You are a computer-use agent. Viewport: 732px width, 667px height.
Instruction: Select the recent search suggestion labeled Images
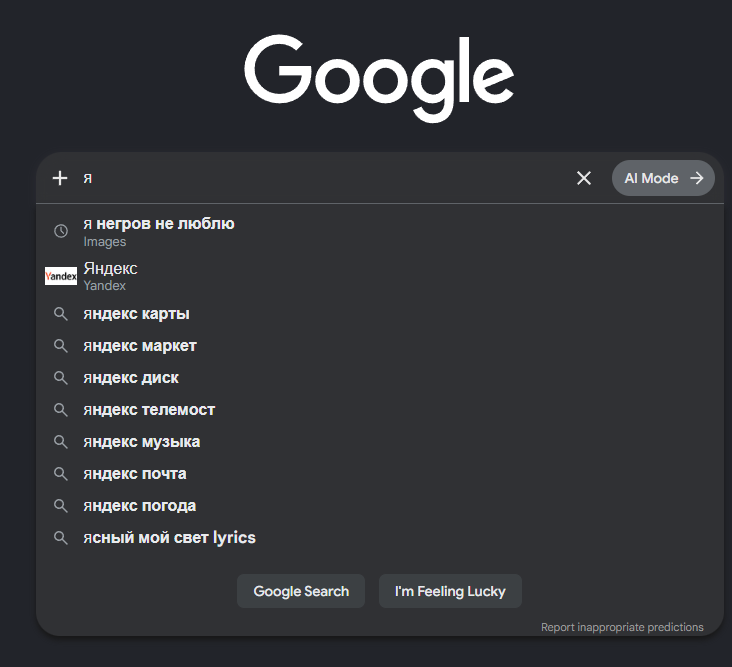[x=380, y=232]
